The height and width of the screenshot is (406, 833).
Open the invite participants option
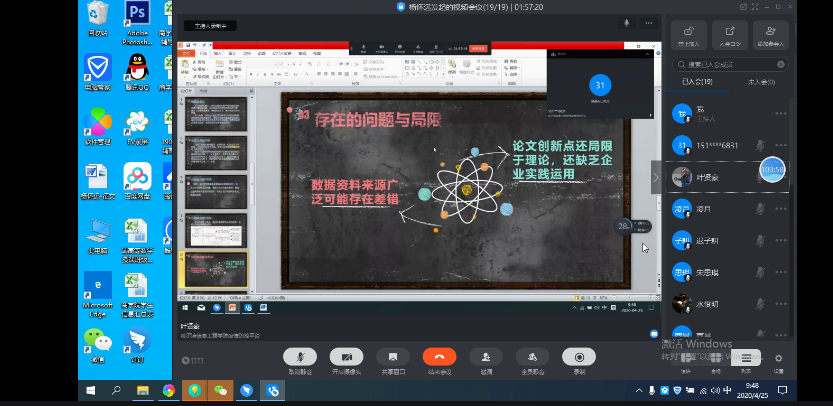tap(486, 358)
